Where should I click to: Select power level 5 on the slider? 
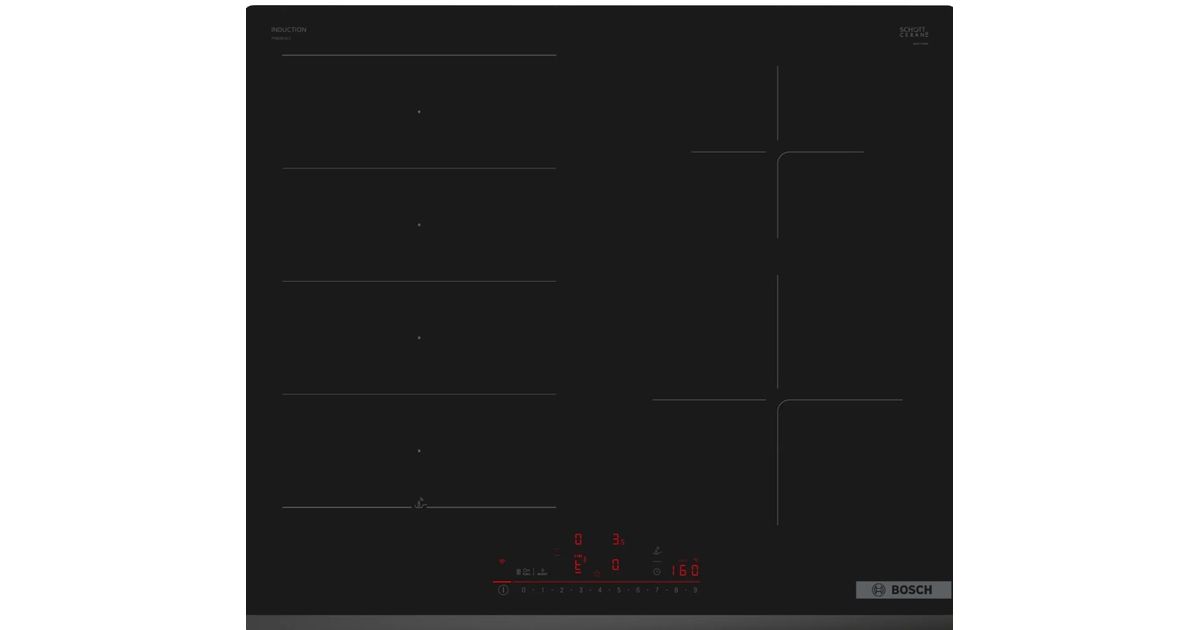click(618, 590)
